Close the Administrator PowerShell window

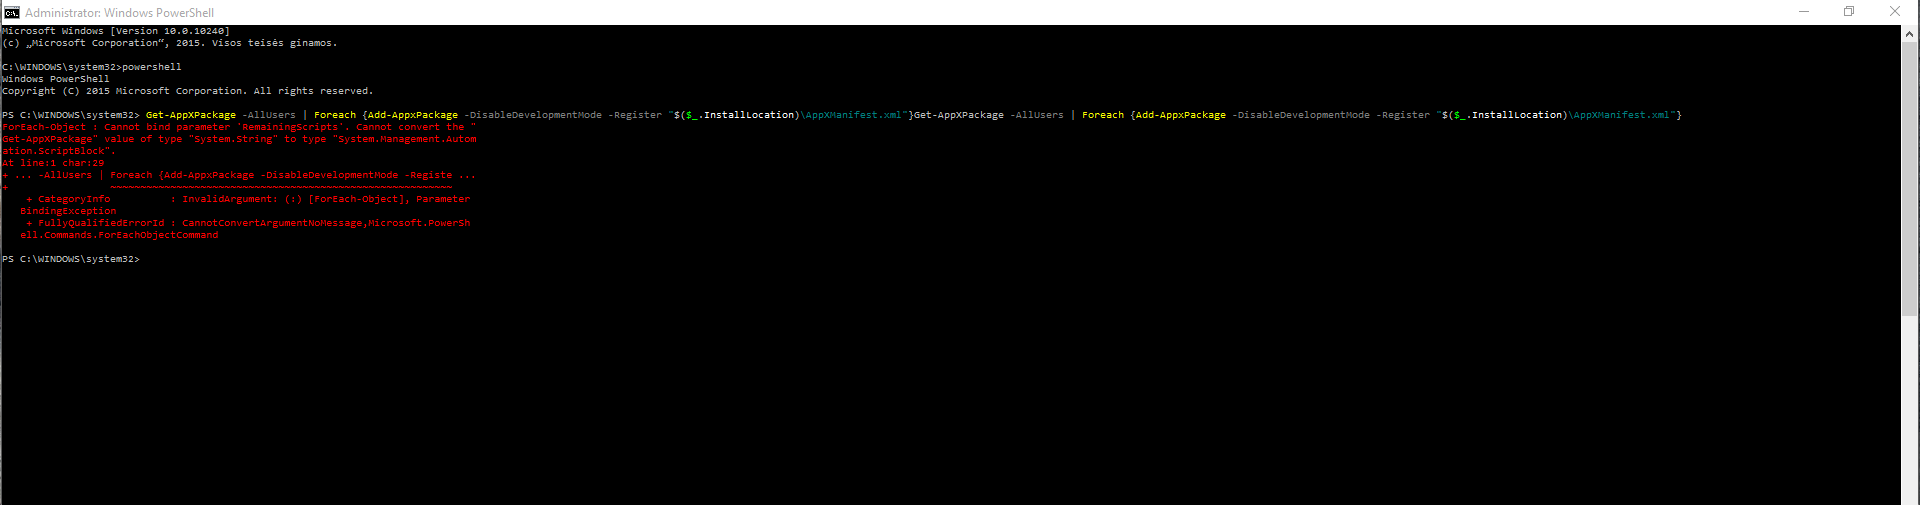(x=1895, y=12)
